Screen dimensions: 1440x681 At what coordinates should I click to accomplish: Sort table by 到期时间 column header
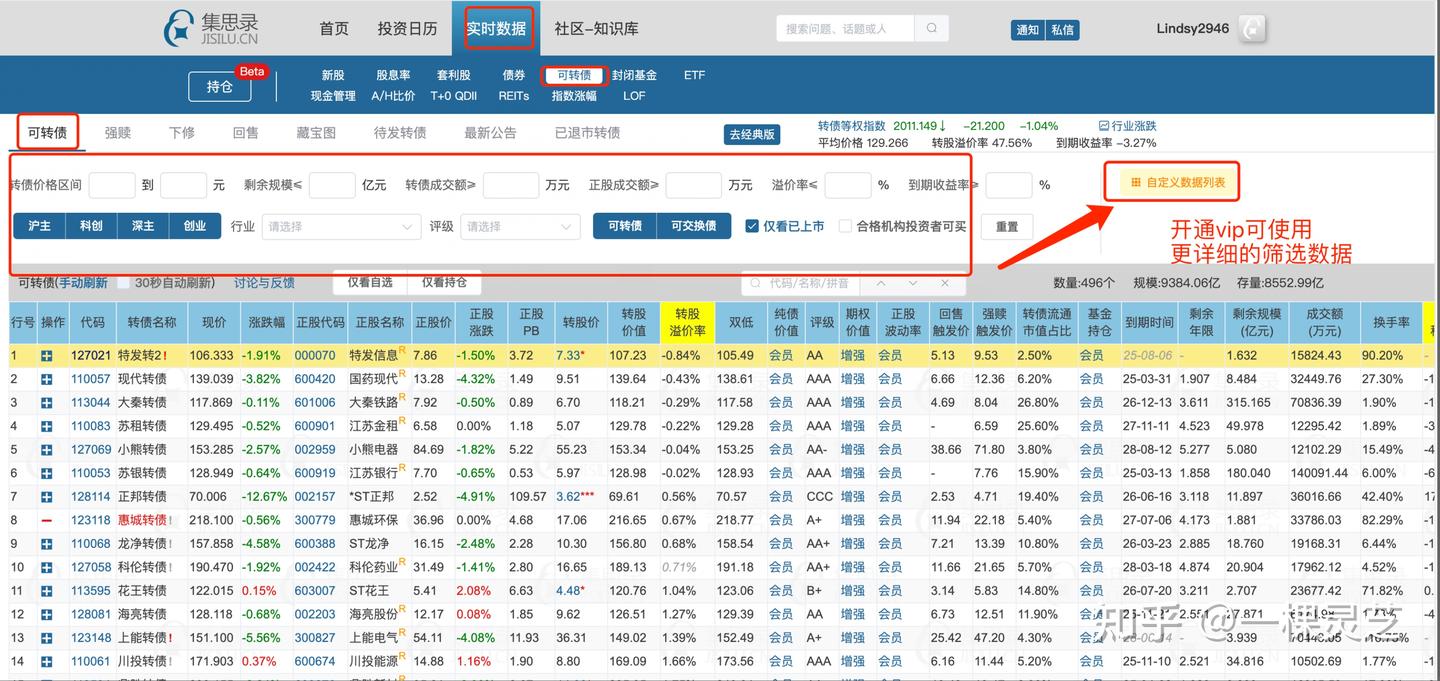click(1149, 323)
